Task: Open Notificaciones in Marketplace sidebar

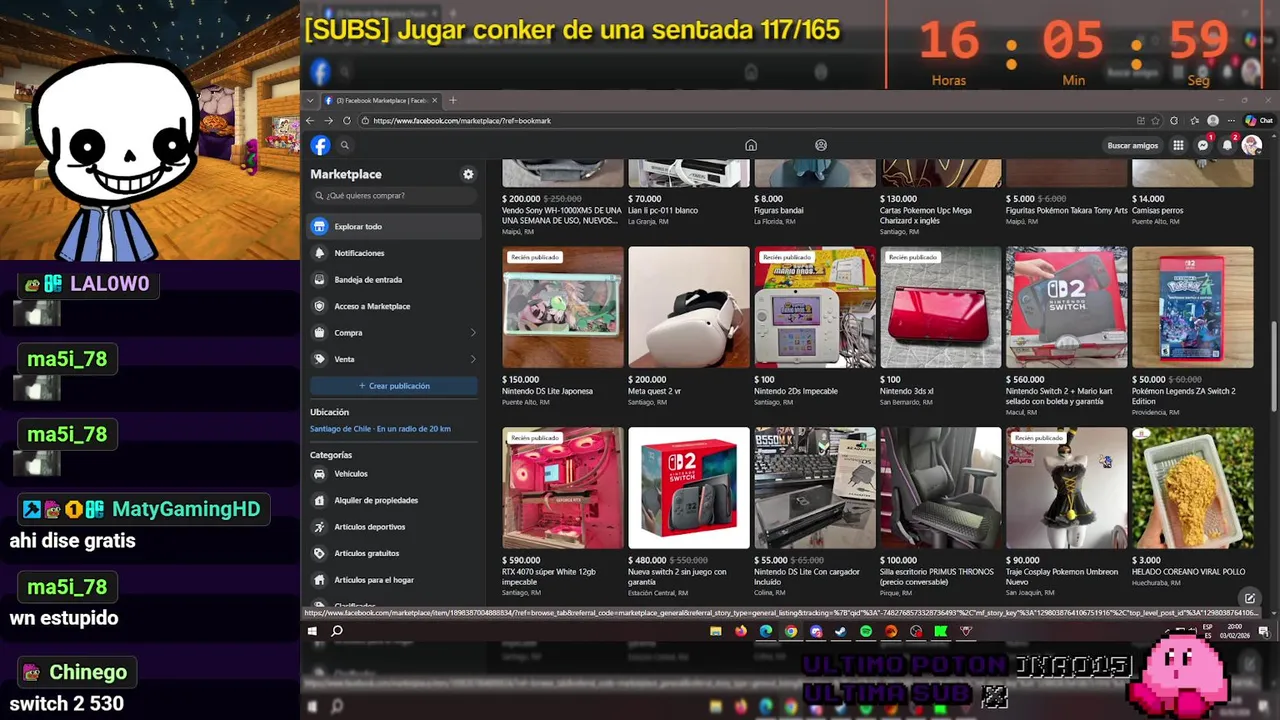Action: [395, 253]
